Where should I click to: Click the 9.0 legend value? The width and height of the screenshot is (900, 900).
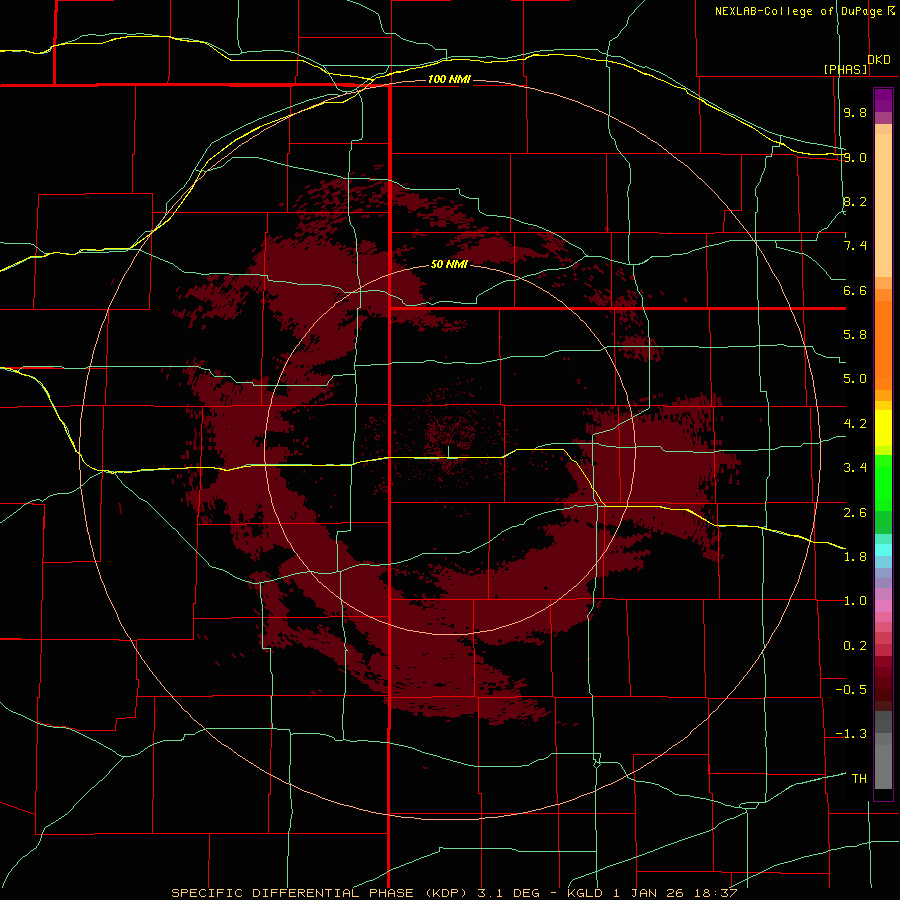pos(855,157)
